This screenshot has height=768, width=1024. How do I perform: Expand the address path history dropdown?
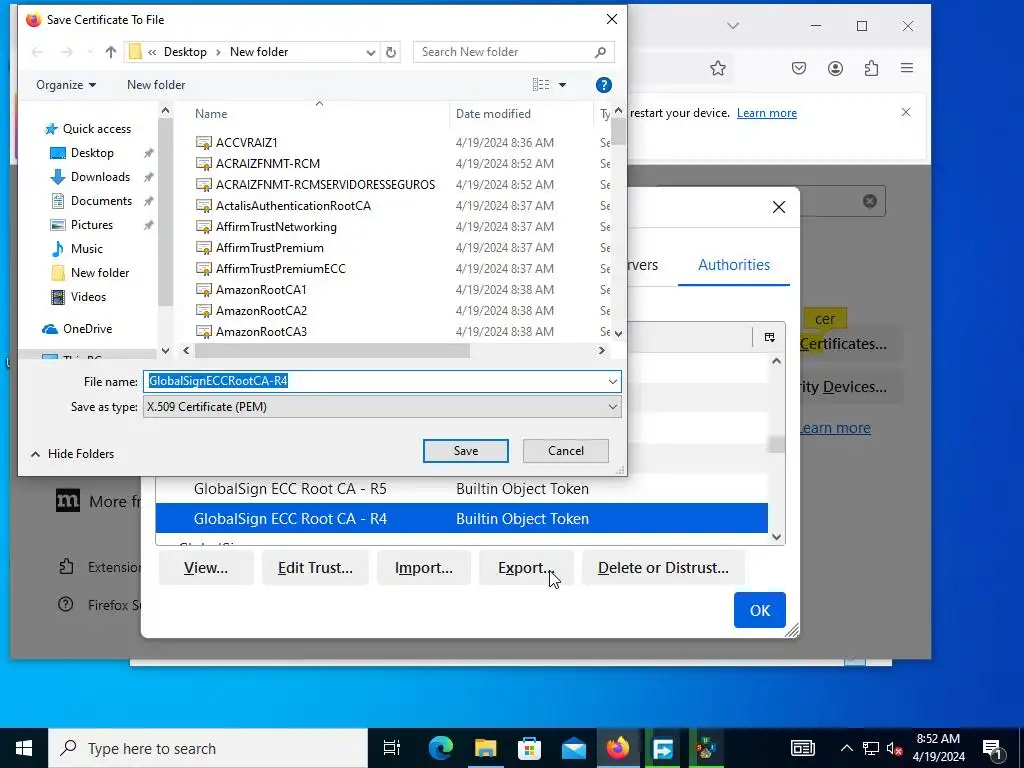[x=370, y=52]
